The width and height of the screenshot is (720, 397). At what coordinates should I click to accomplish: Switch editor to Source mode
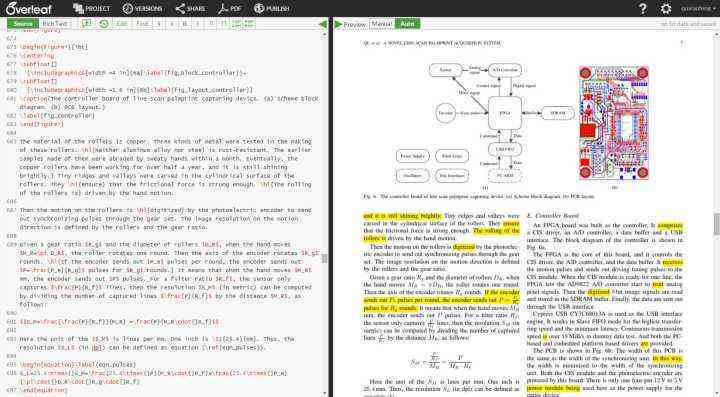23,23
